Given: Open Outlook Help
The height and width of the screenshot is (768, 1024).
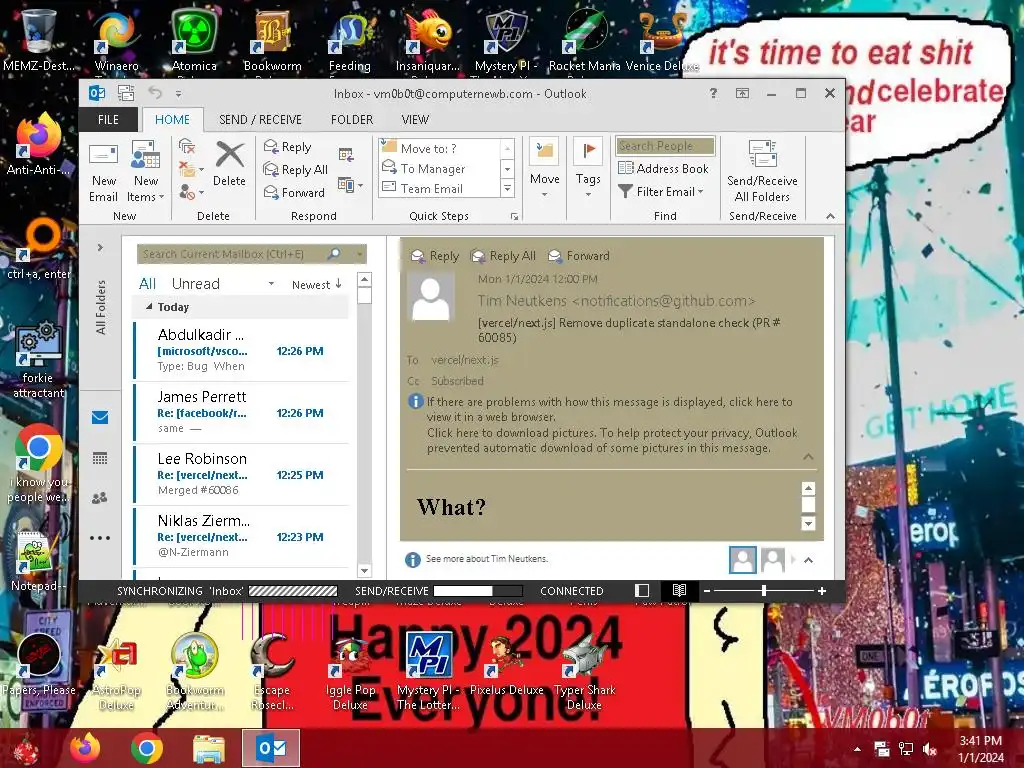Looking at the screenshot, I should 713,93.
